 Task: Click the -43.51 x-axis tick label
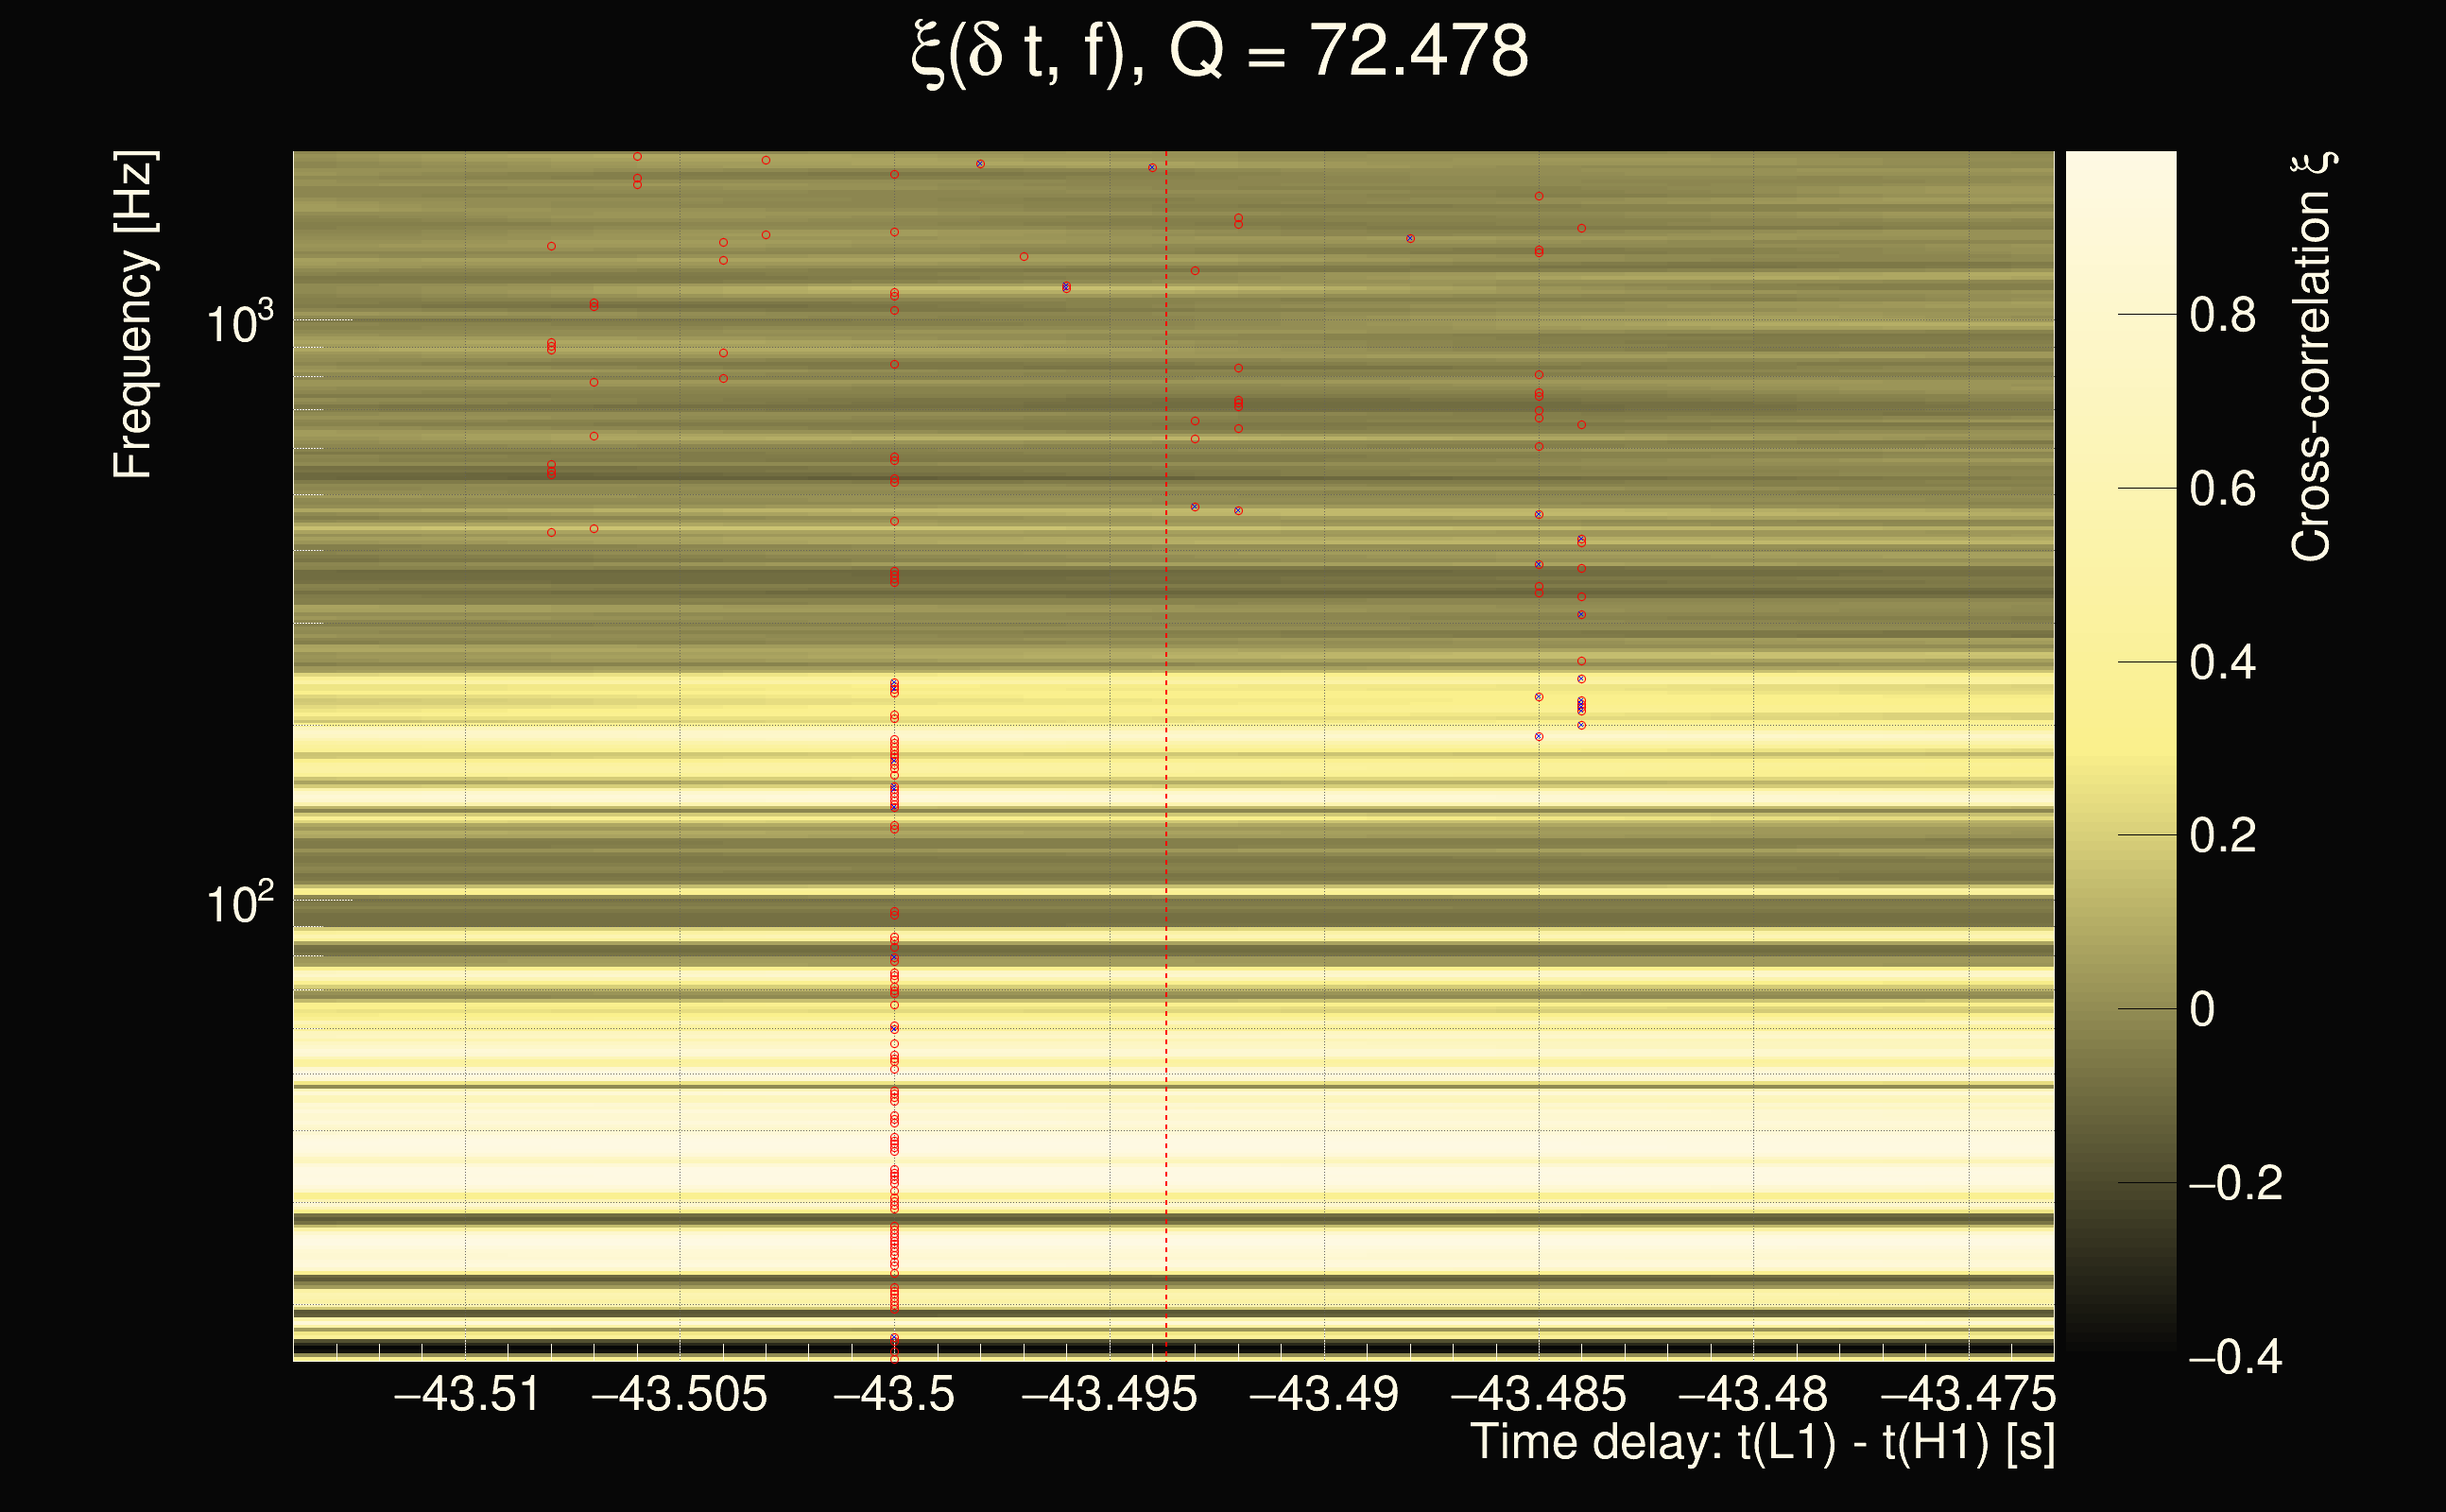[467, 1394]
